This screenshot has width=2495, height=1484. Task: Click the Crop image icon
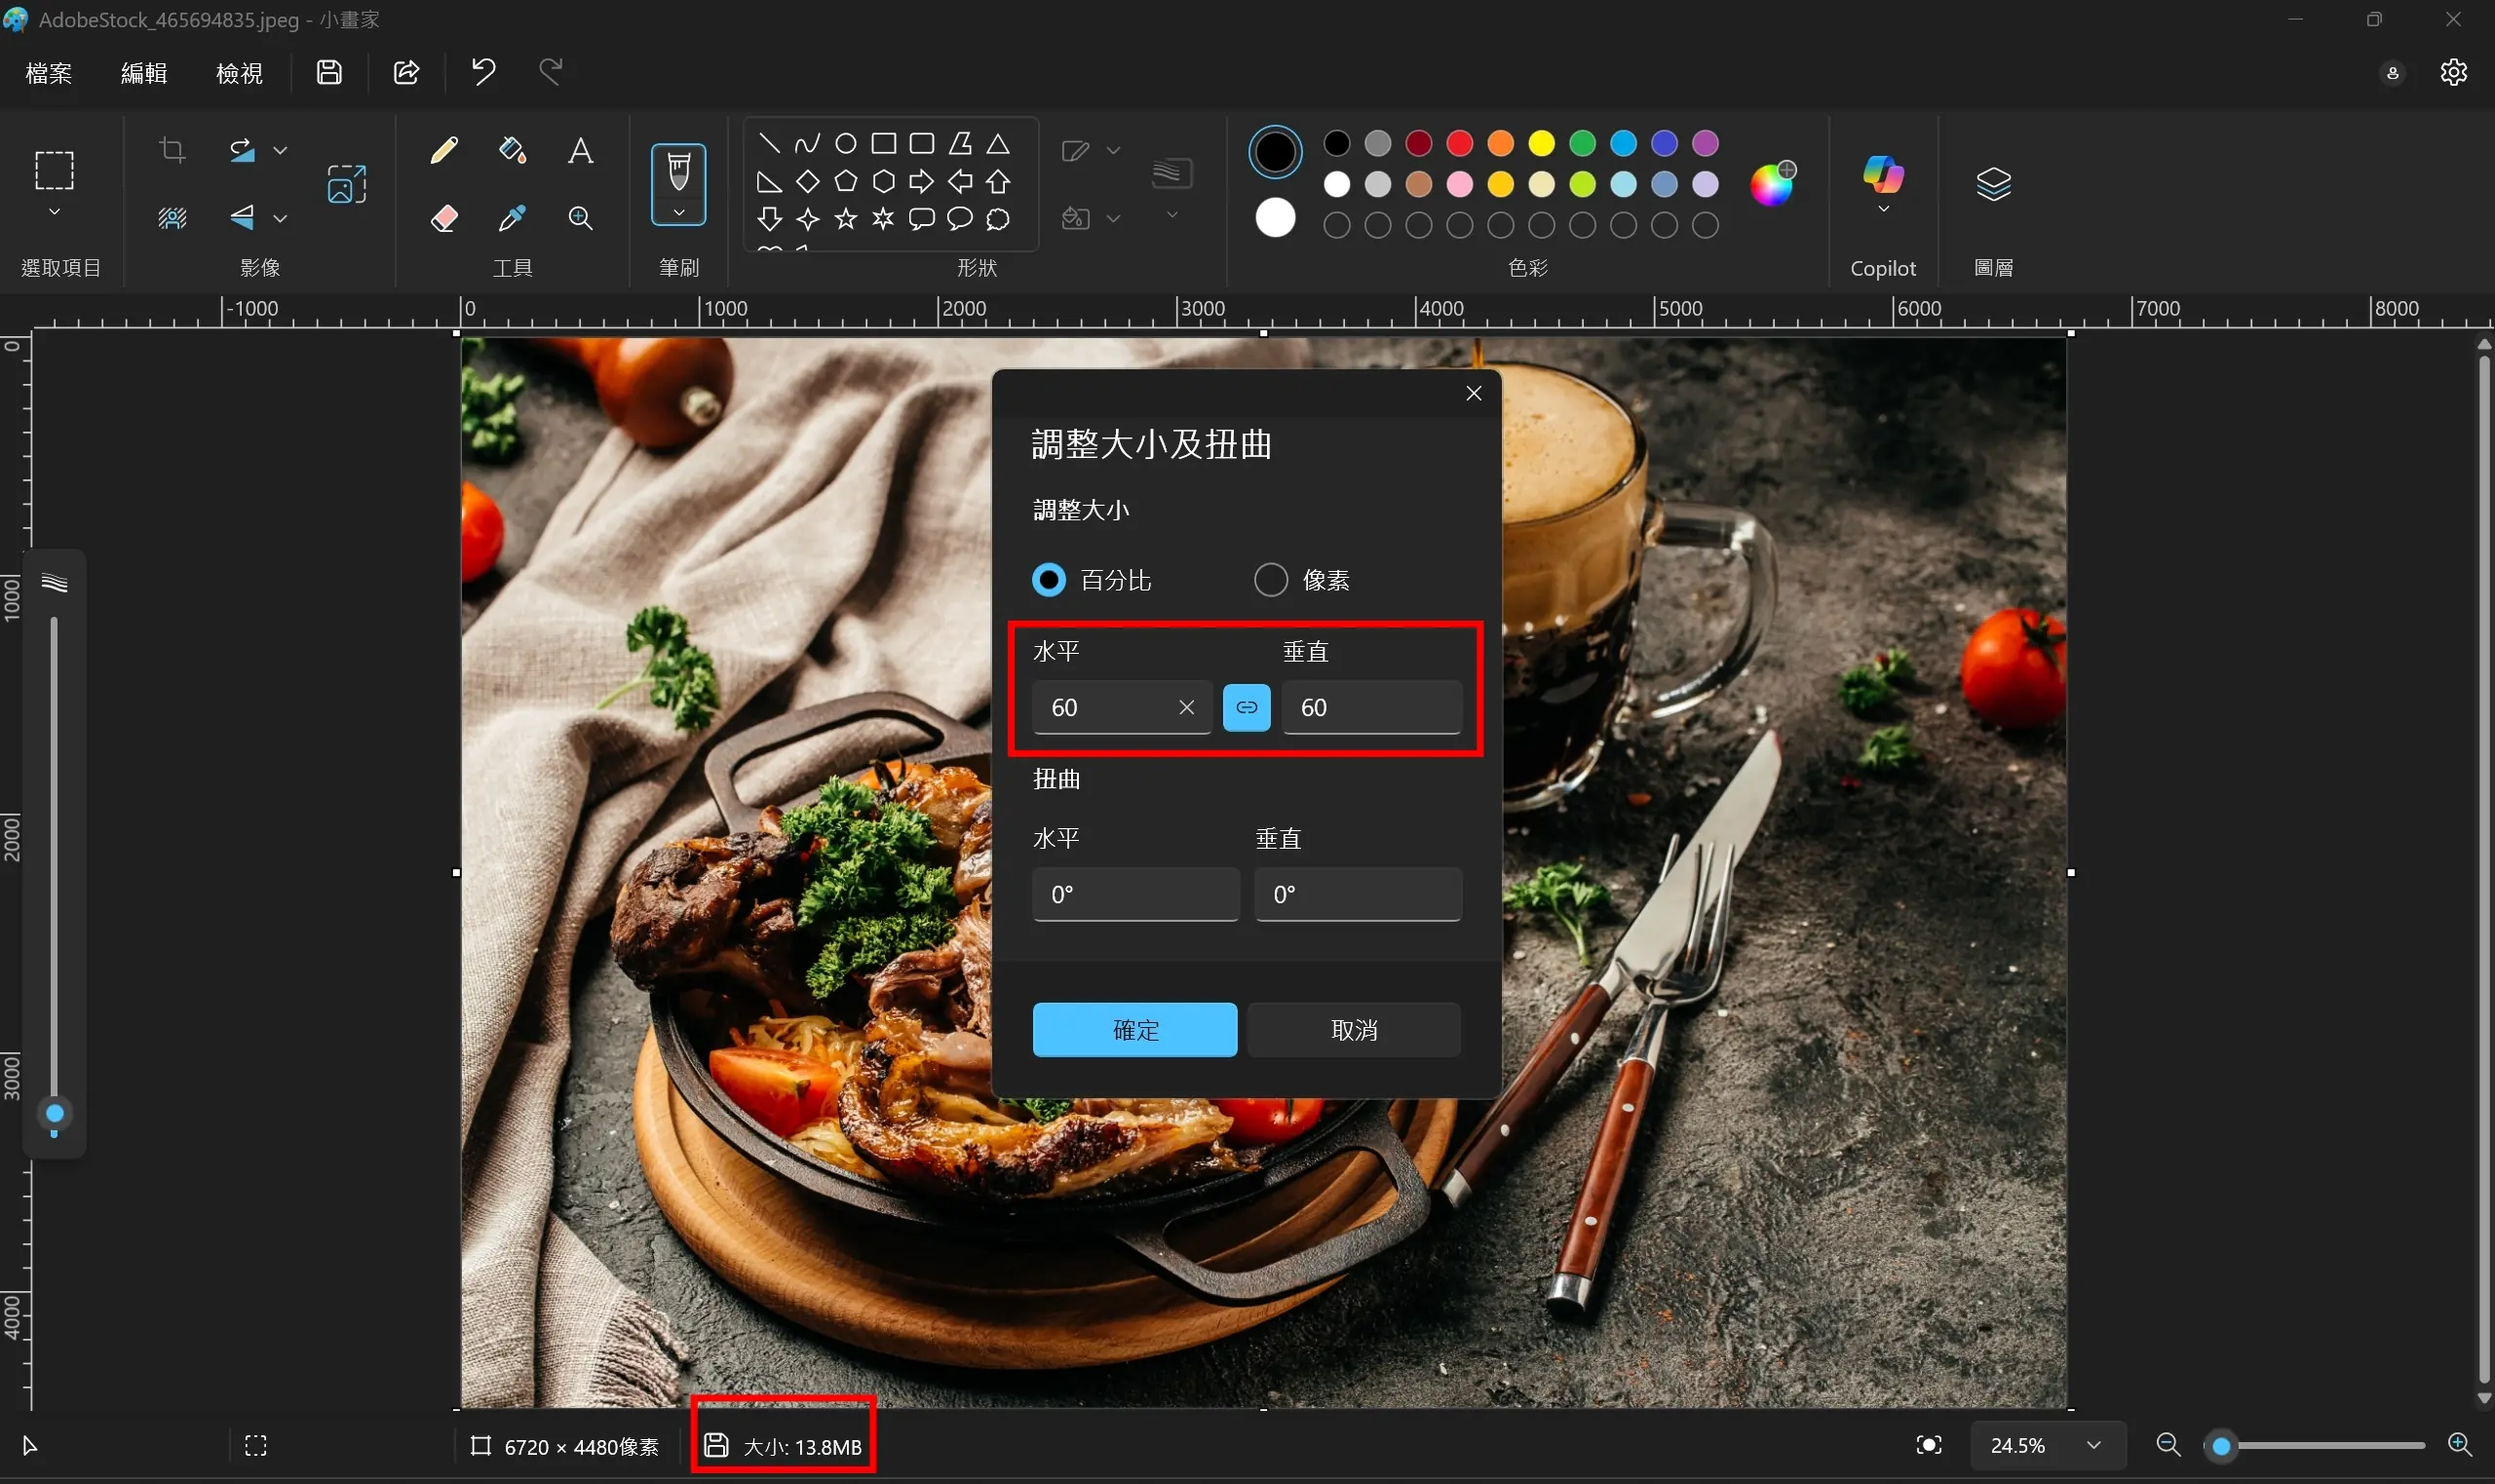pyautogui.click(x=172, y=151)
